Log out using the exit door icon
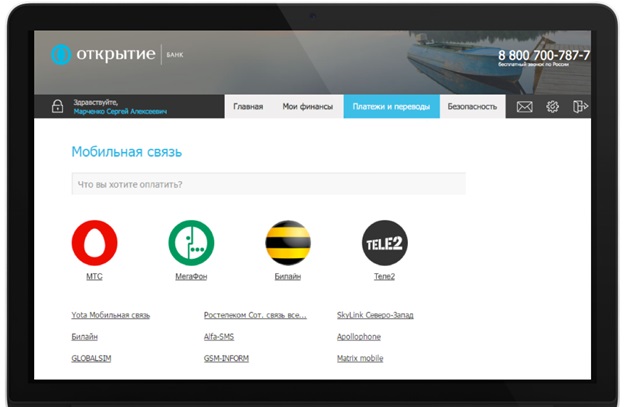The height and width of the screenshot is (407, 624). point(580,107)
